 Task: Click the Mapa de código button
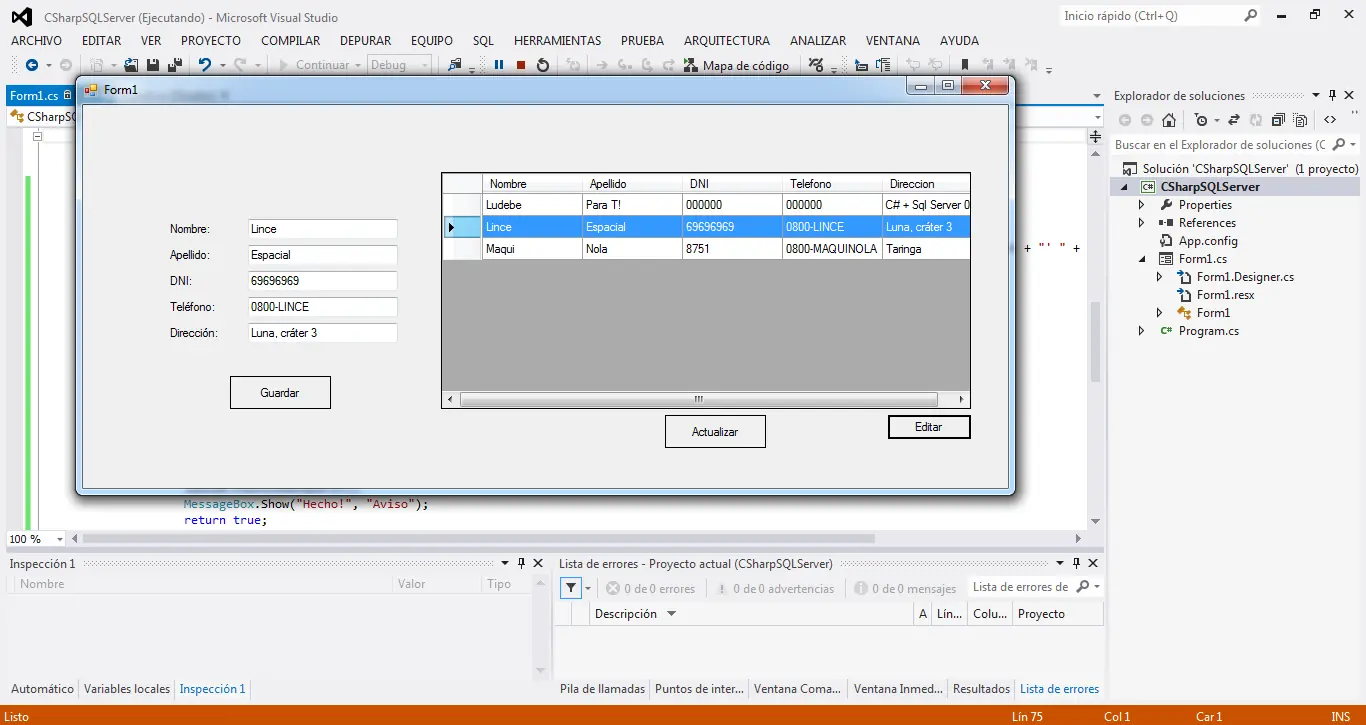point(736,65)
